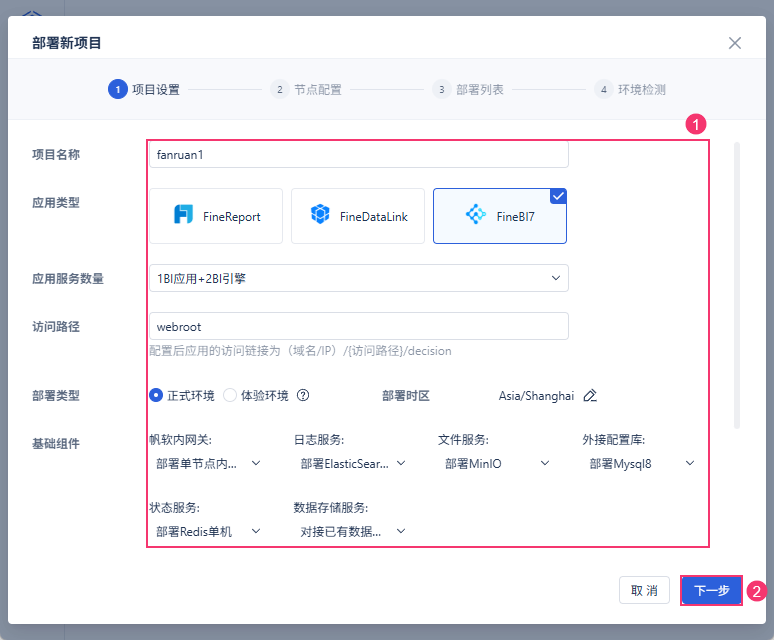This screenshot has height=640, width=774.
Task: Click the 日志服务: label
Action: [x=319, y=440]
